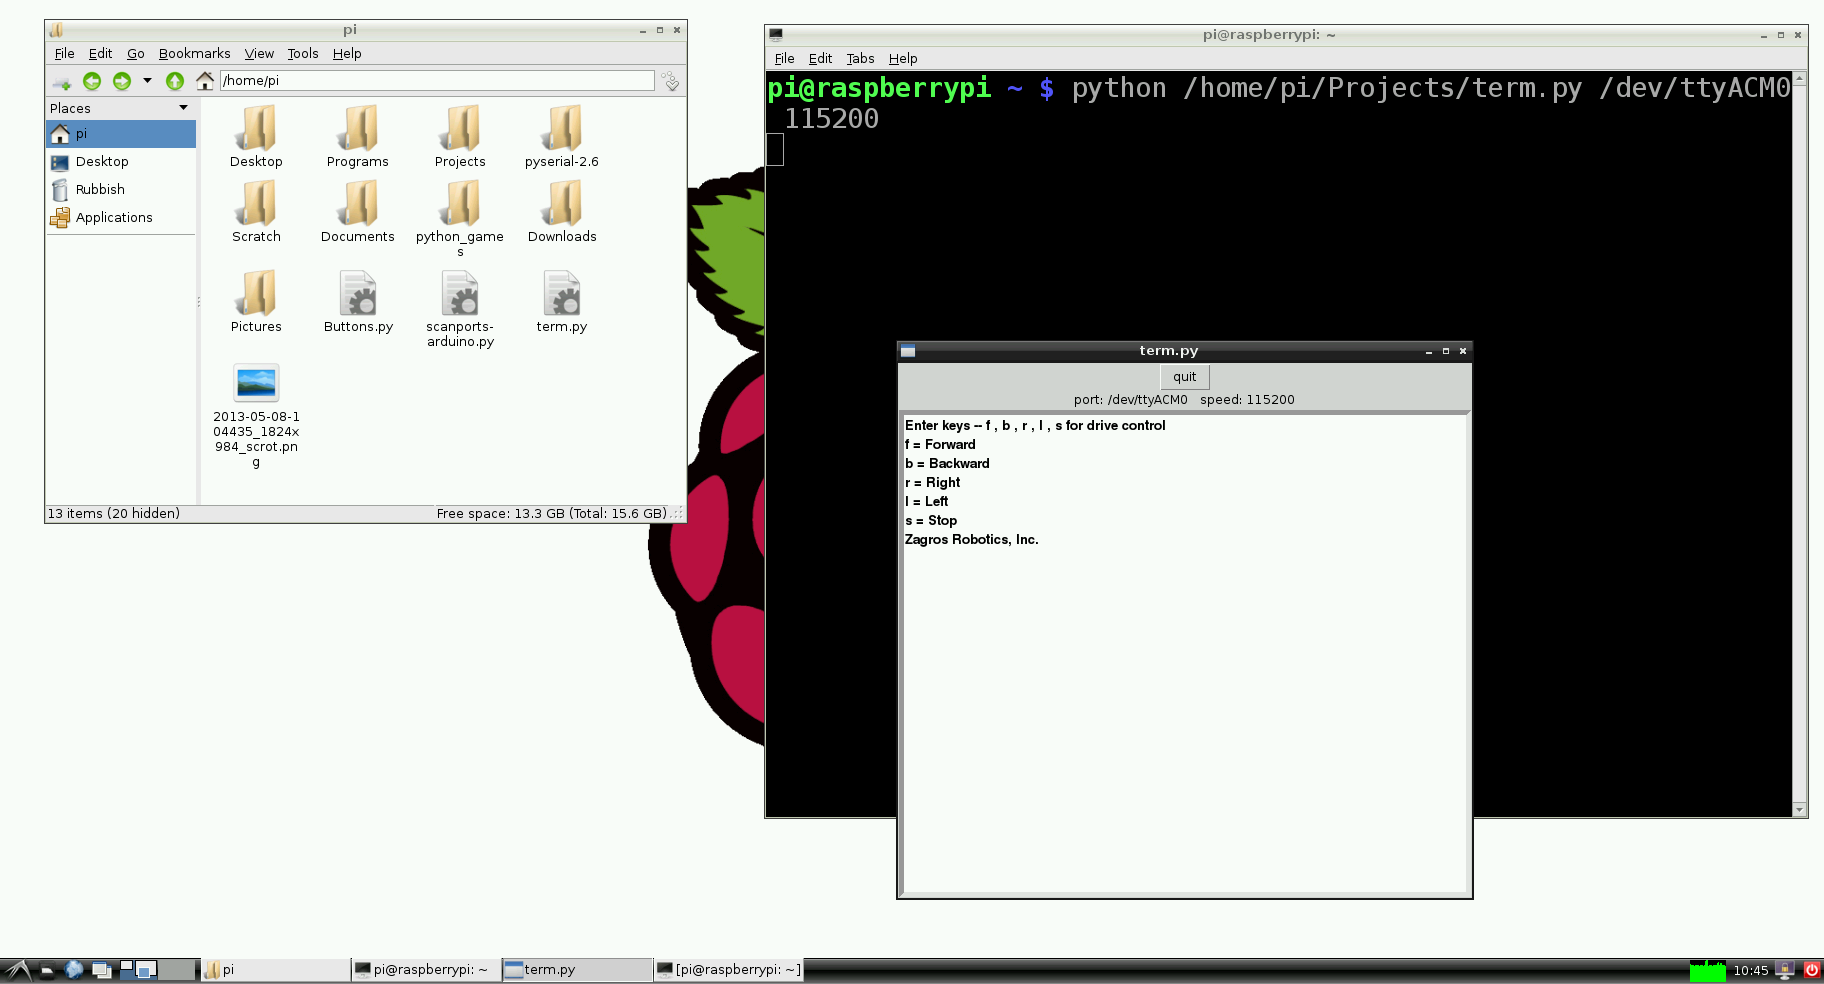This screenshot has height=984, width=1824.
Task: Go up one directory with the up arrow icon
Action: tap(175, 81)
